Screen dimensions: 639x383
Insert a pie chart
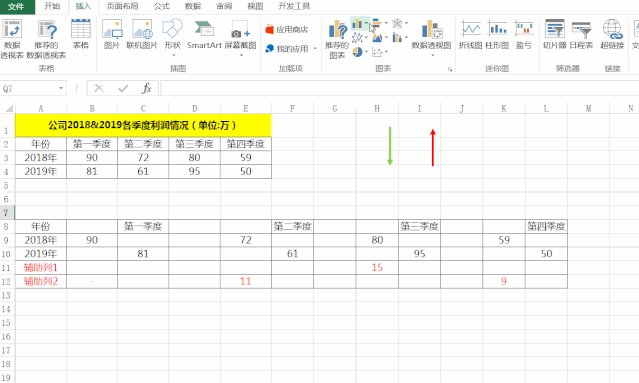pos(357,52)
